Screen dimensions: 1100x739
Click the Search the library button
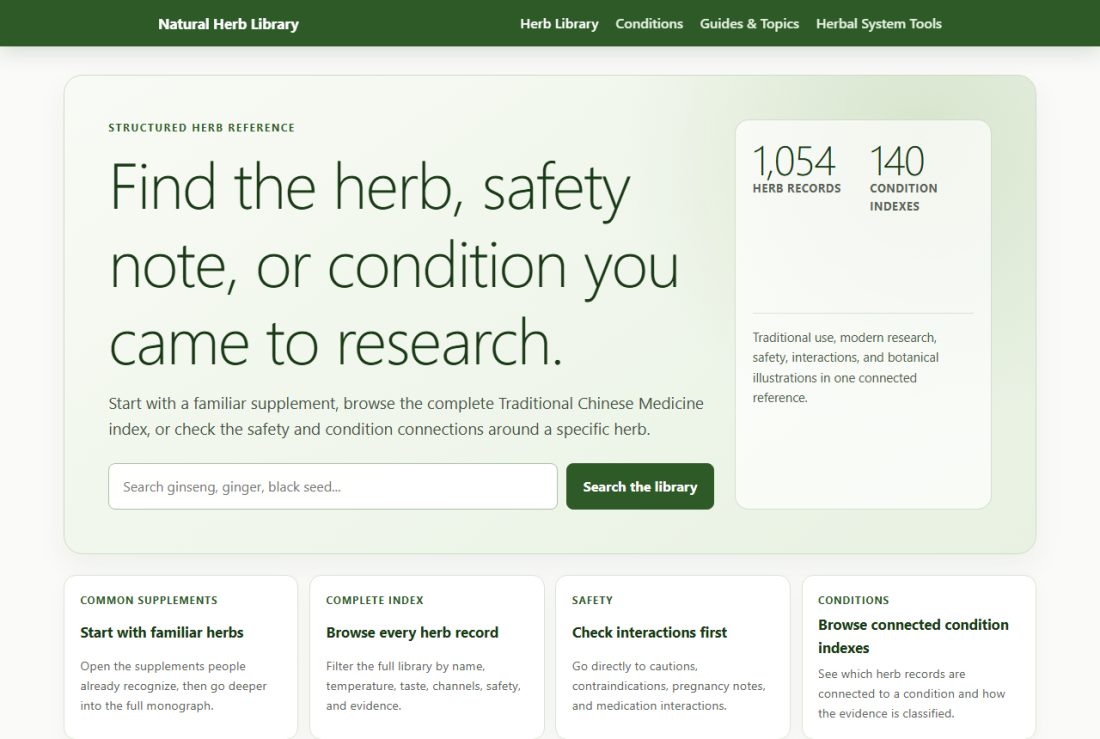(640, 486)
